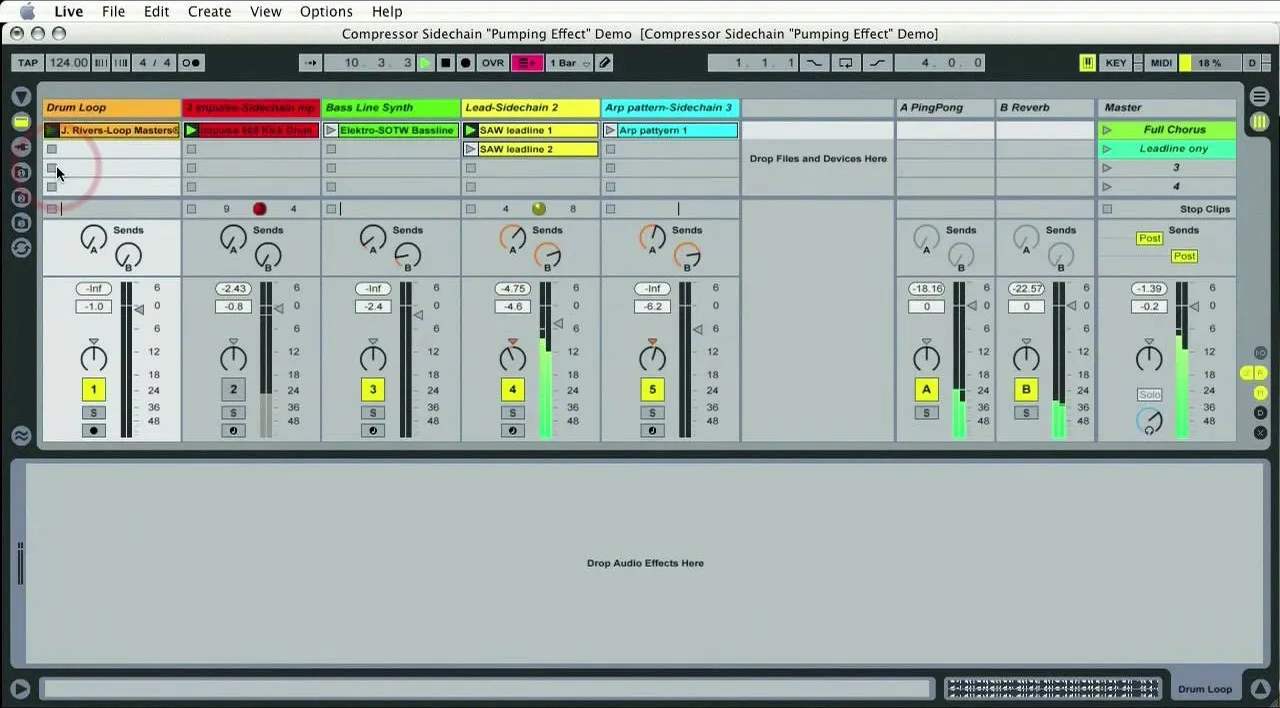The width and height of the screenshot is (1280, 708).
Task: Start playback with the transport play button
Action: 425,63
